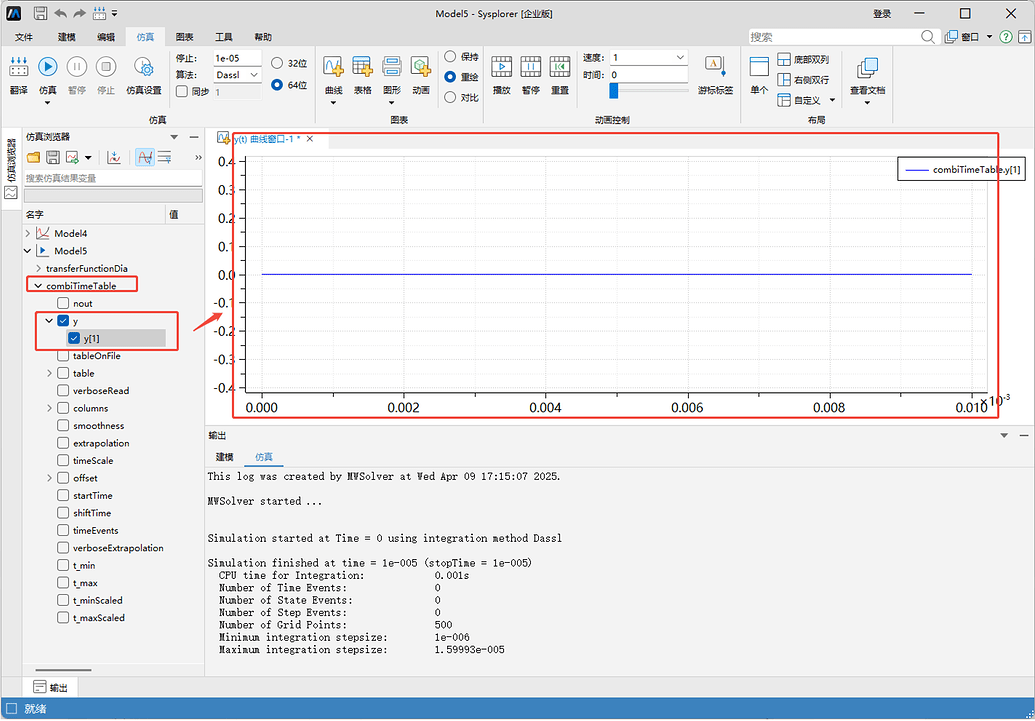The image size is (1035, 721).
Task: Click the 输出 button at bottom
Action: [x=51, y=687]
